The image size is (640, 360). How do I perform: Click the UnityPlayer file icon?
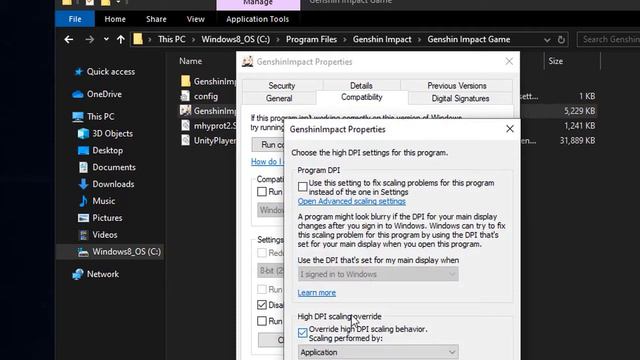(x=185, y=140)
